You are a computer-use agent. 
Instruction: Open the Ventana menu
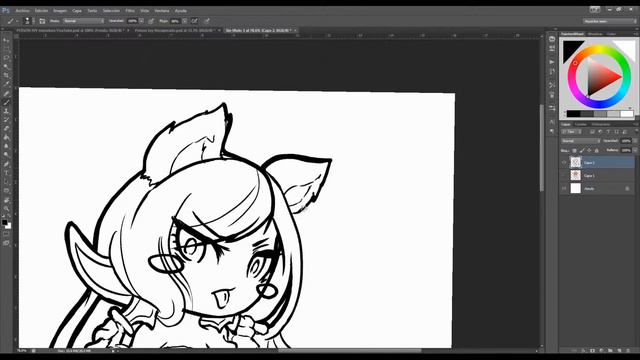162,11
